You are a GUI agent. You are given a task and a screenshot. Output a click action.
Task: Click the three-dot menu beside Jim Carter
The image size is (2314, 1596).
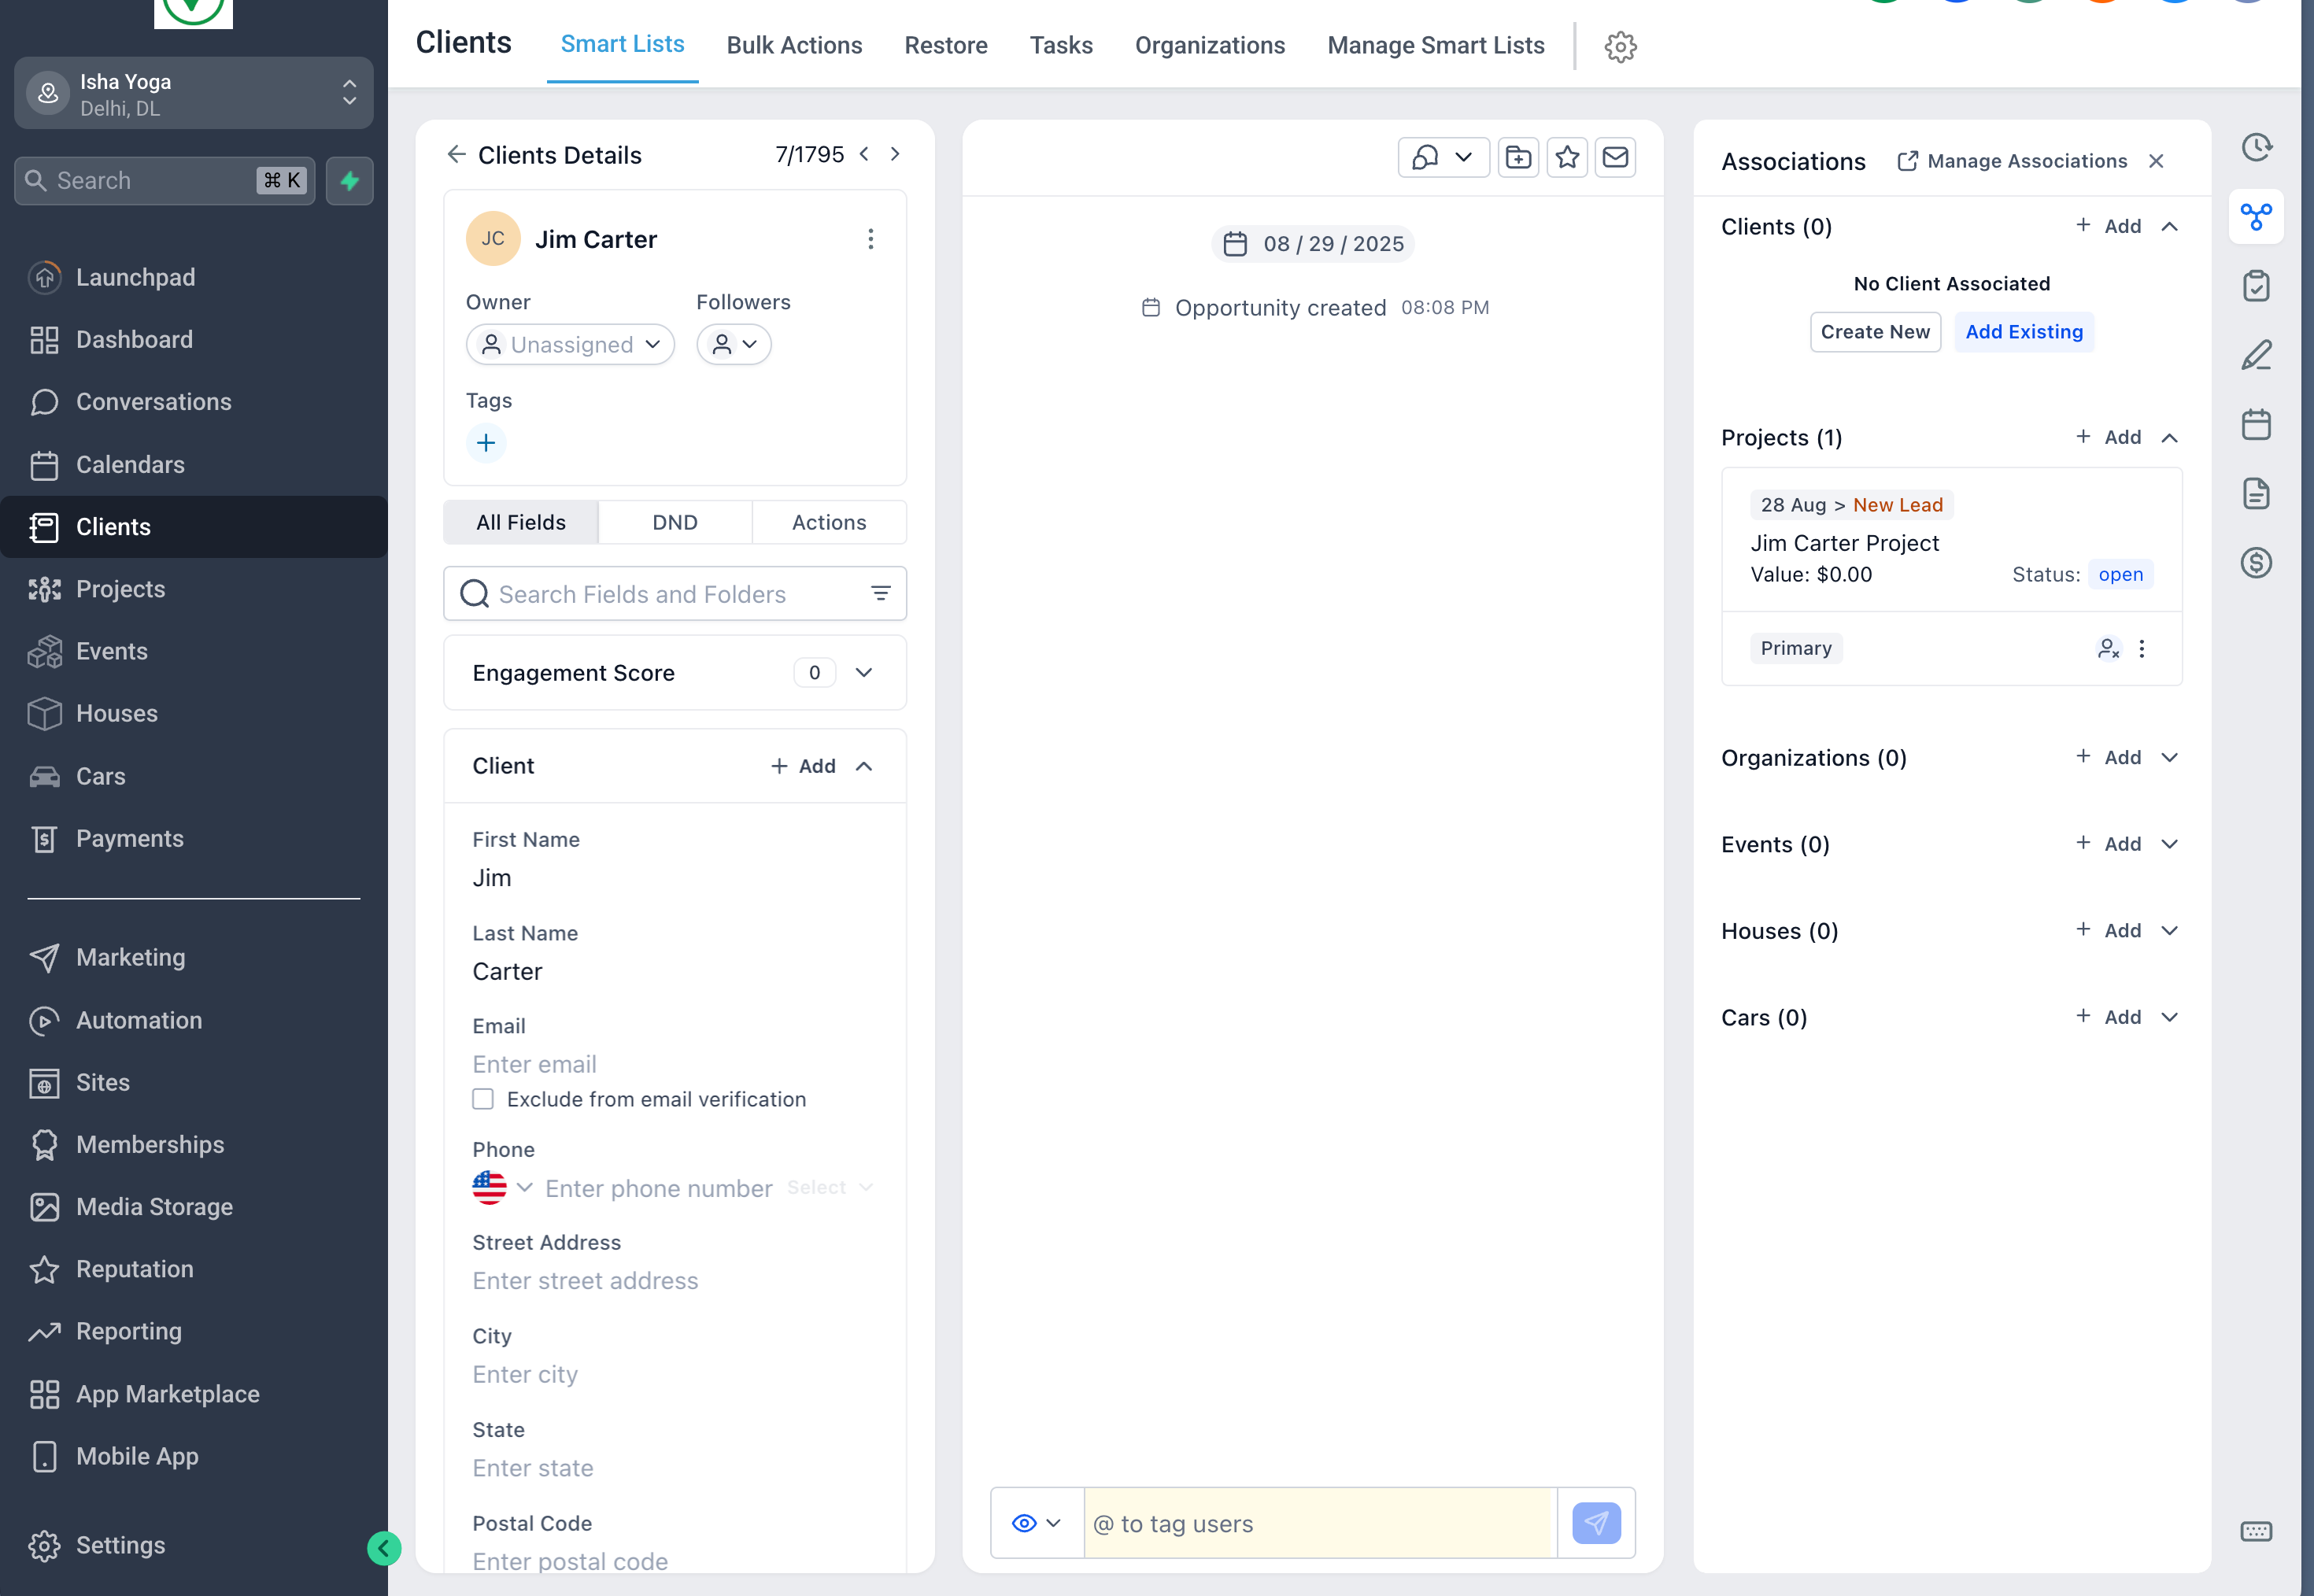click(870, 239)
